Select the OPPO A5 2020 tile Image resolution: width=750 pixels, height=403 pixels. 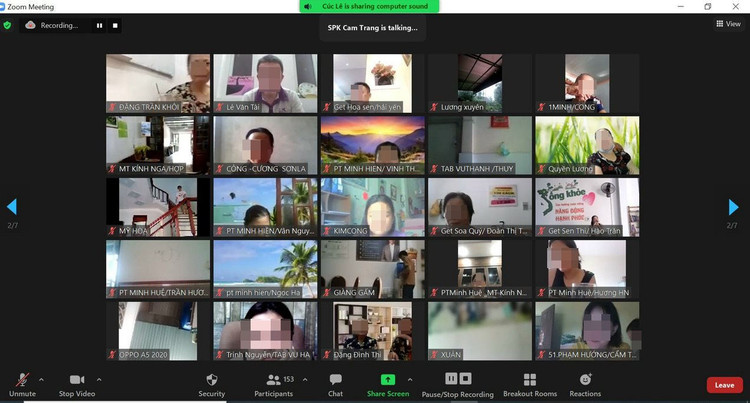pyautogui.click(x=158, y=331)
